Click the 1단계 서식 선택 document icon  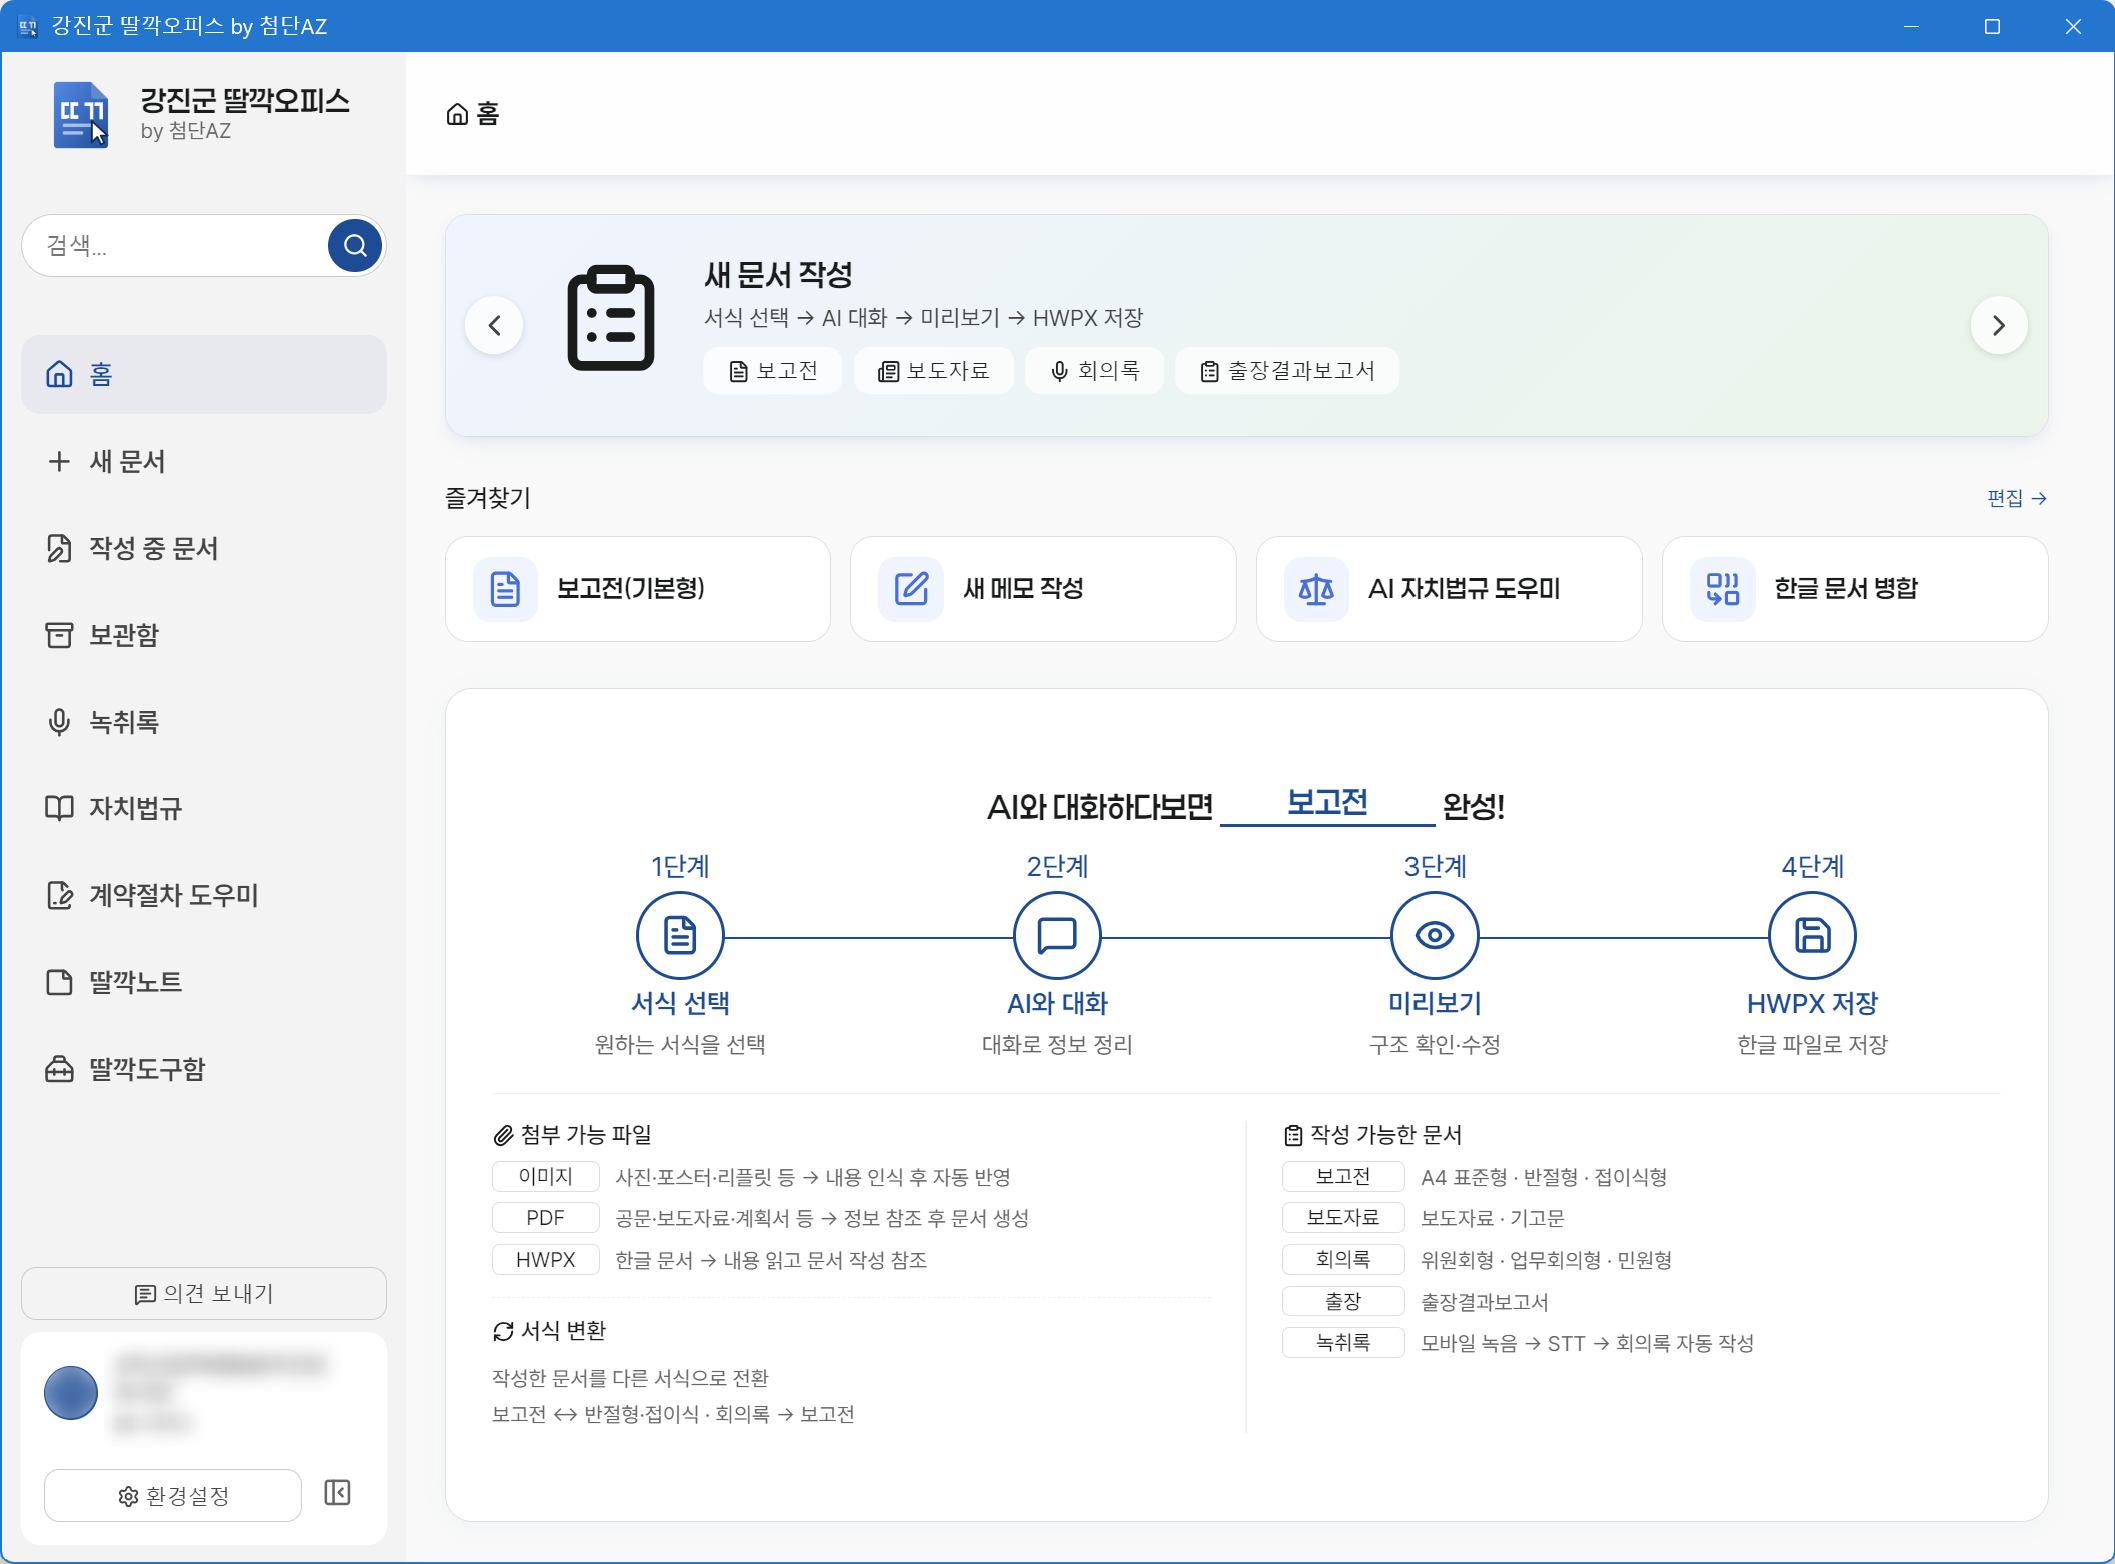point(680,936)
